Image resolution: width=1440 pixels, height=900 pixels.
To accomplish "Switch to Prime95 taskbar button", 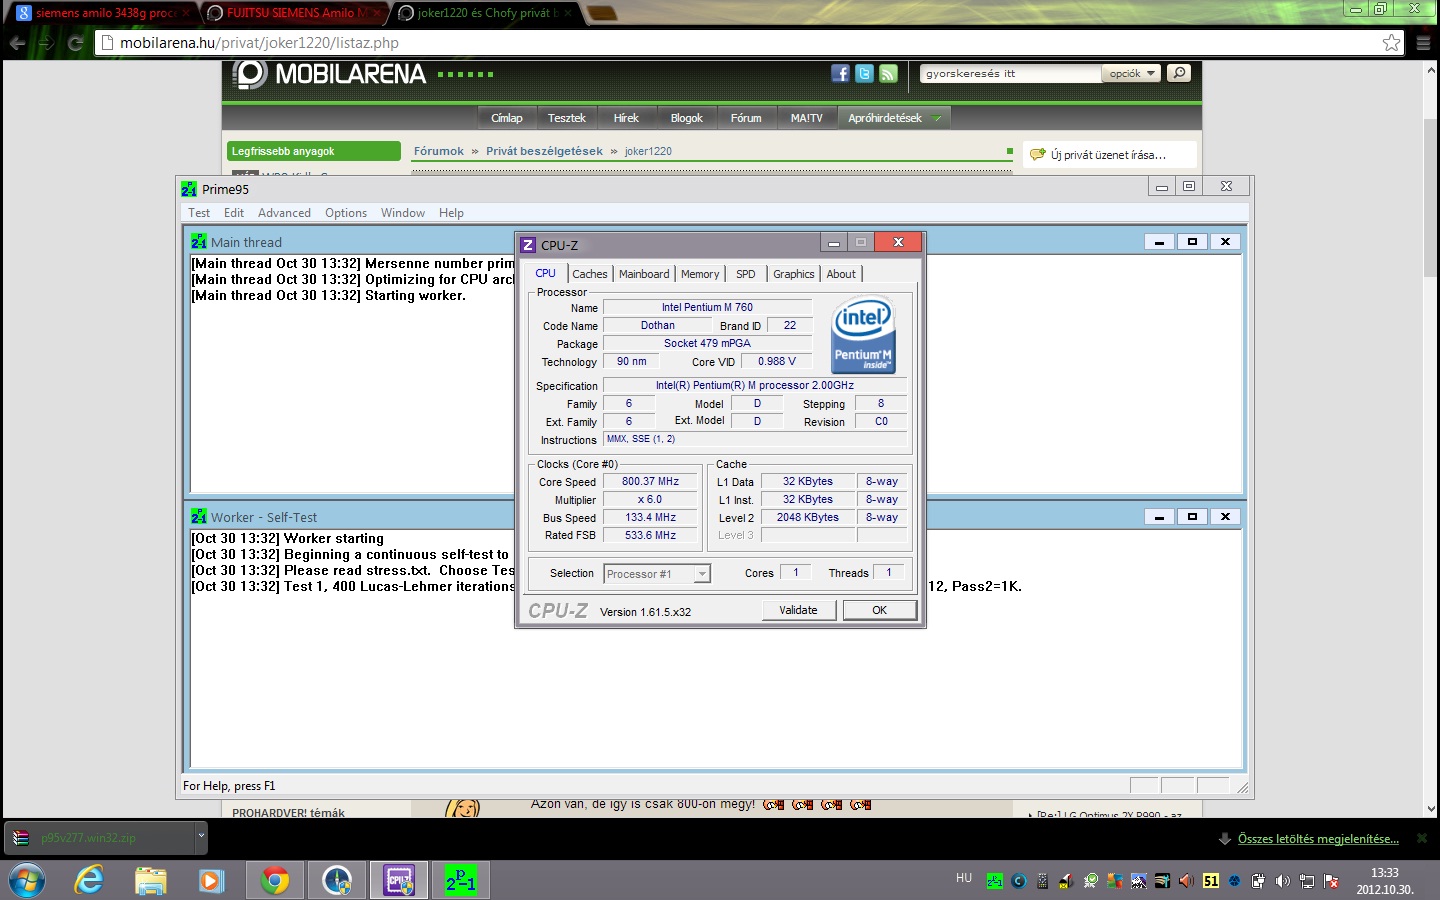I will point(461,881).
